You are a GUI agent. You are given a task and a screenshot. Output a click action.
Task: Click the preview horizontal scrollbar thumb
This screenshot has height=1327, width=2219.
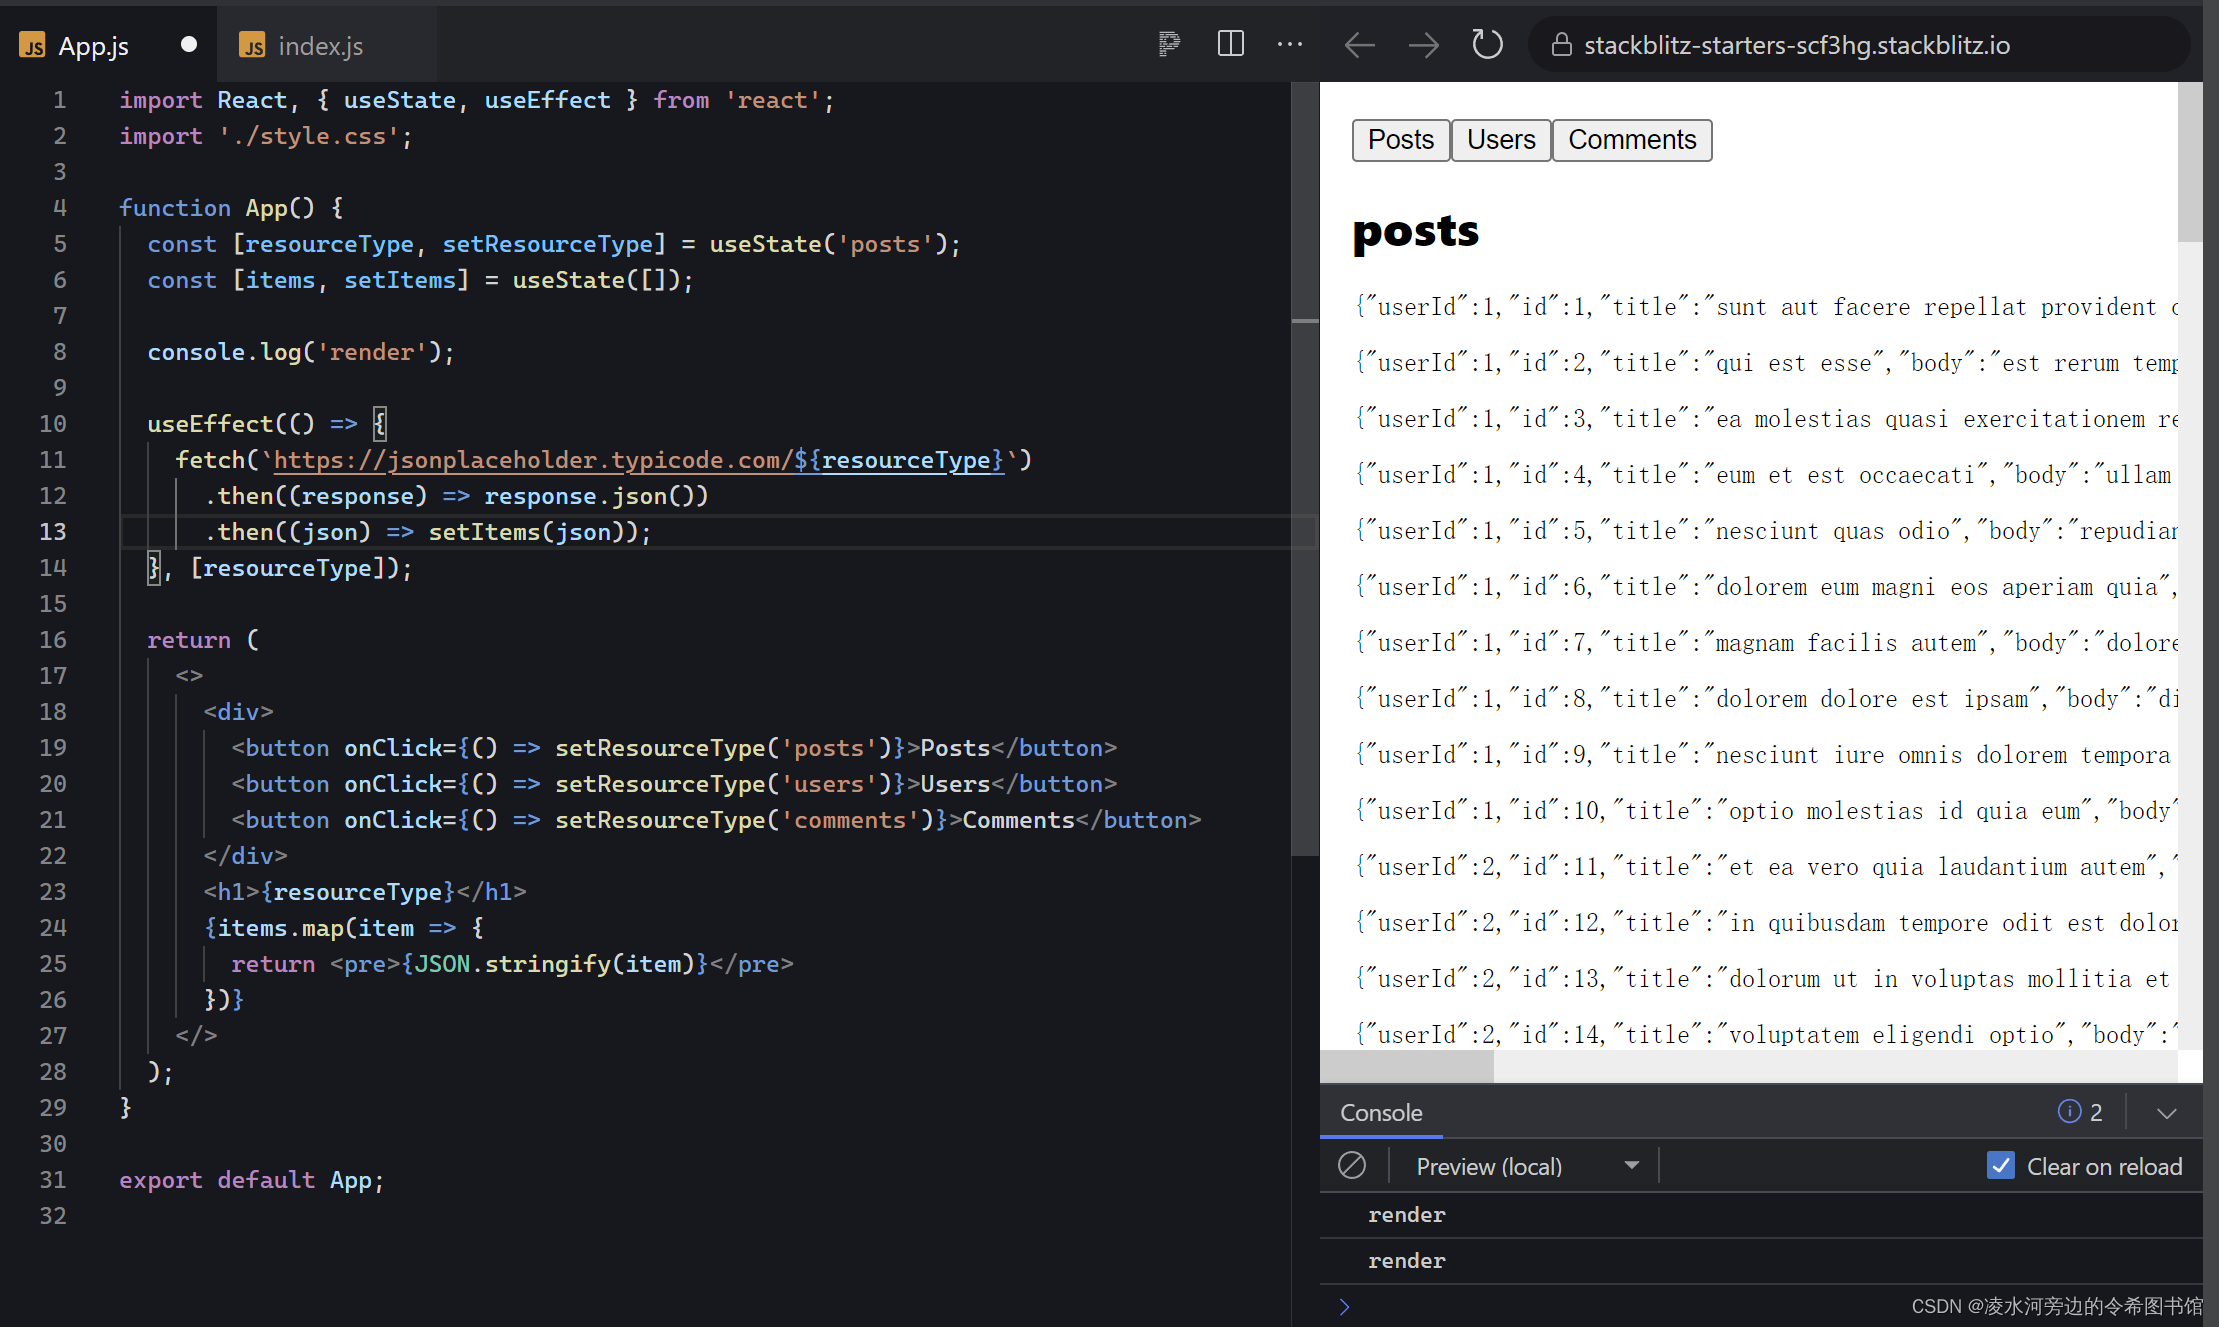pyautogui.click(x=1407, y=1067)
